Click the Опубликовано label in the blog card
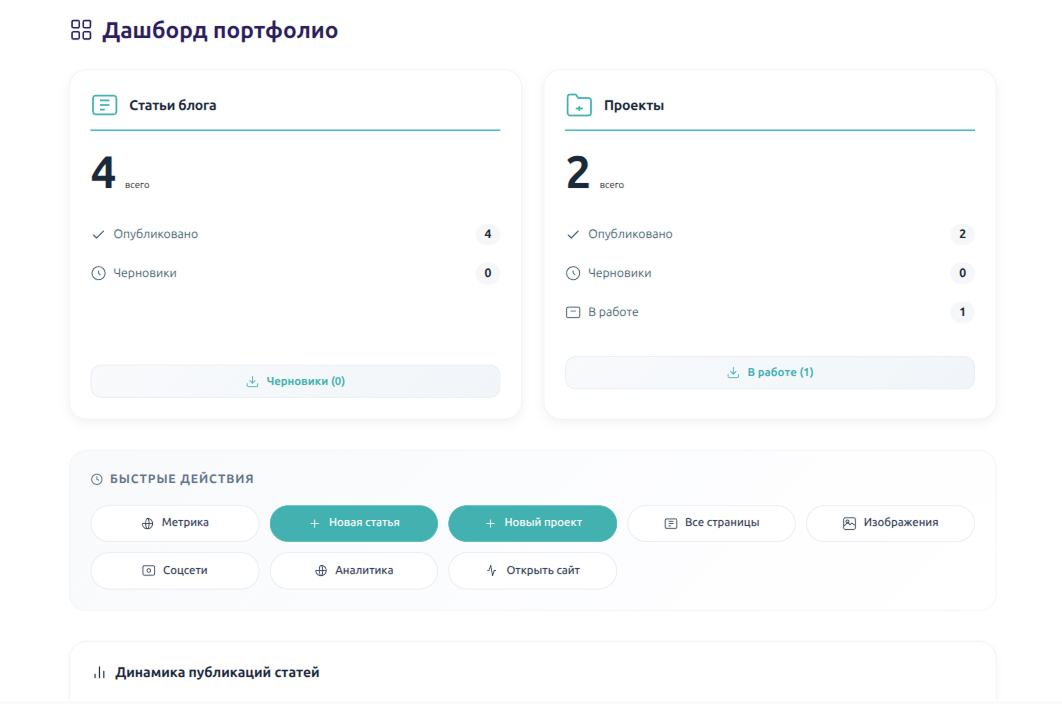 coord(156,234)
